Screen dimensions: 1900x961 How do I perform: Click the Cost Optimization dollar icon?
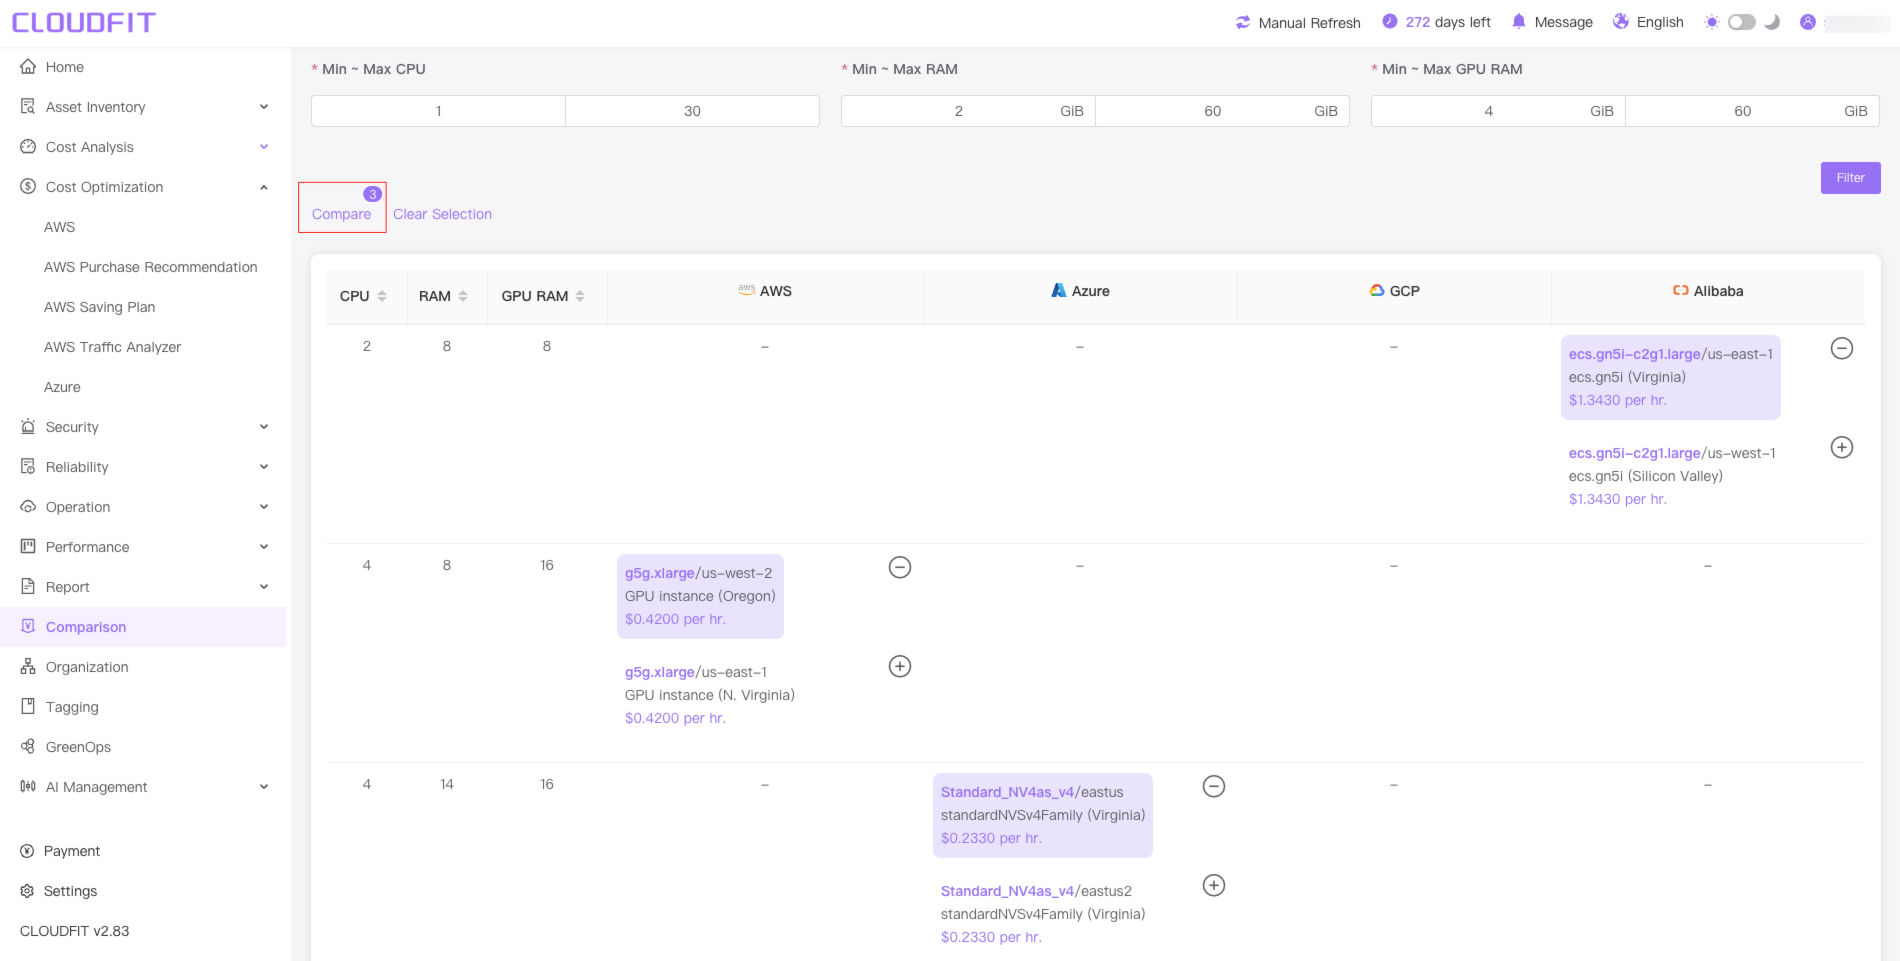point(28,186)
